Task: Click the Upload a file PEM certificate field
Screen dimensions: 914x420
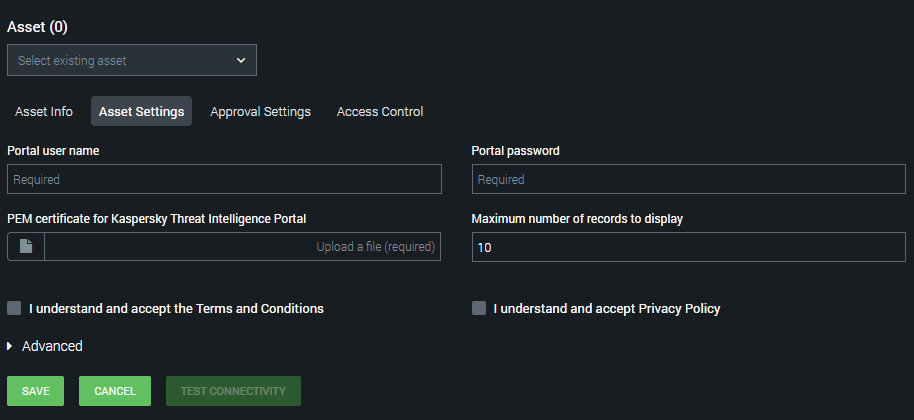Action: coord(242,246)
